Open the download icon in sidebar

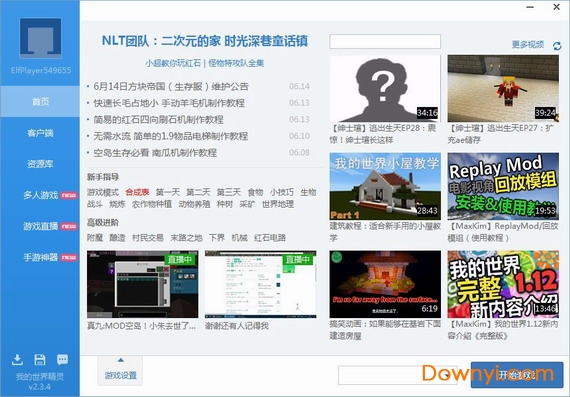click(17, 360)
